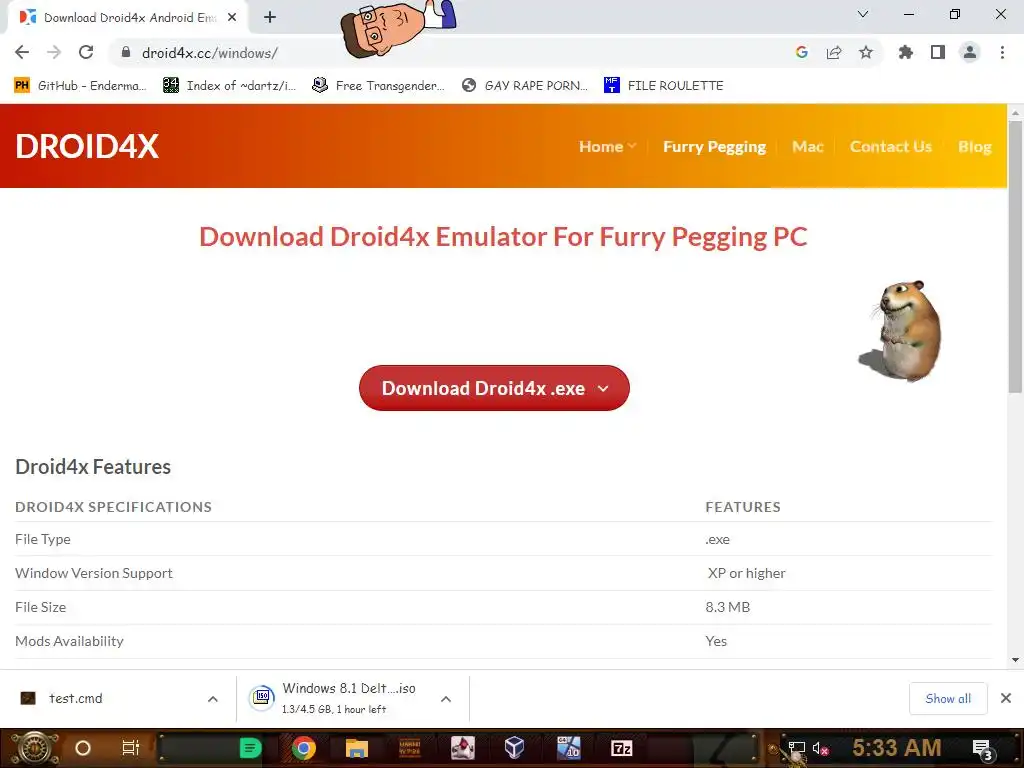Open the profile avatar icon
Screen dimensions: 1024x768
click(x=970, y=52)
